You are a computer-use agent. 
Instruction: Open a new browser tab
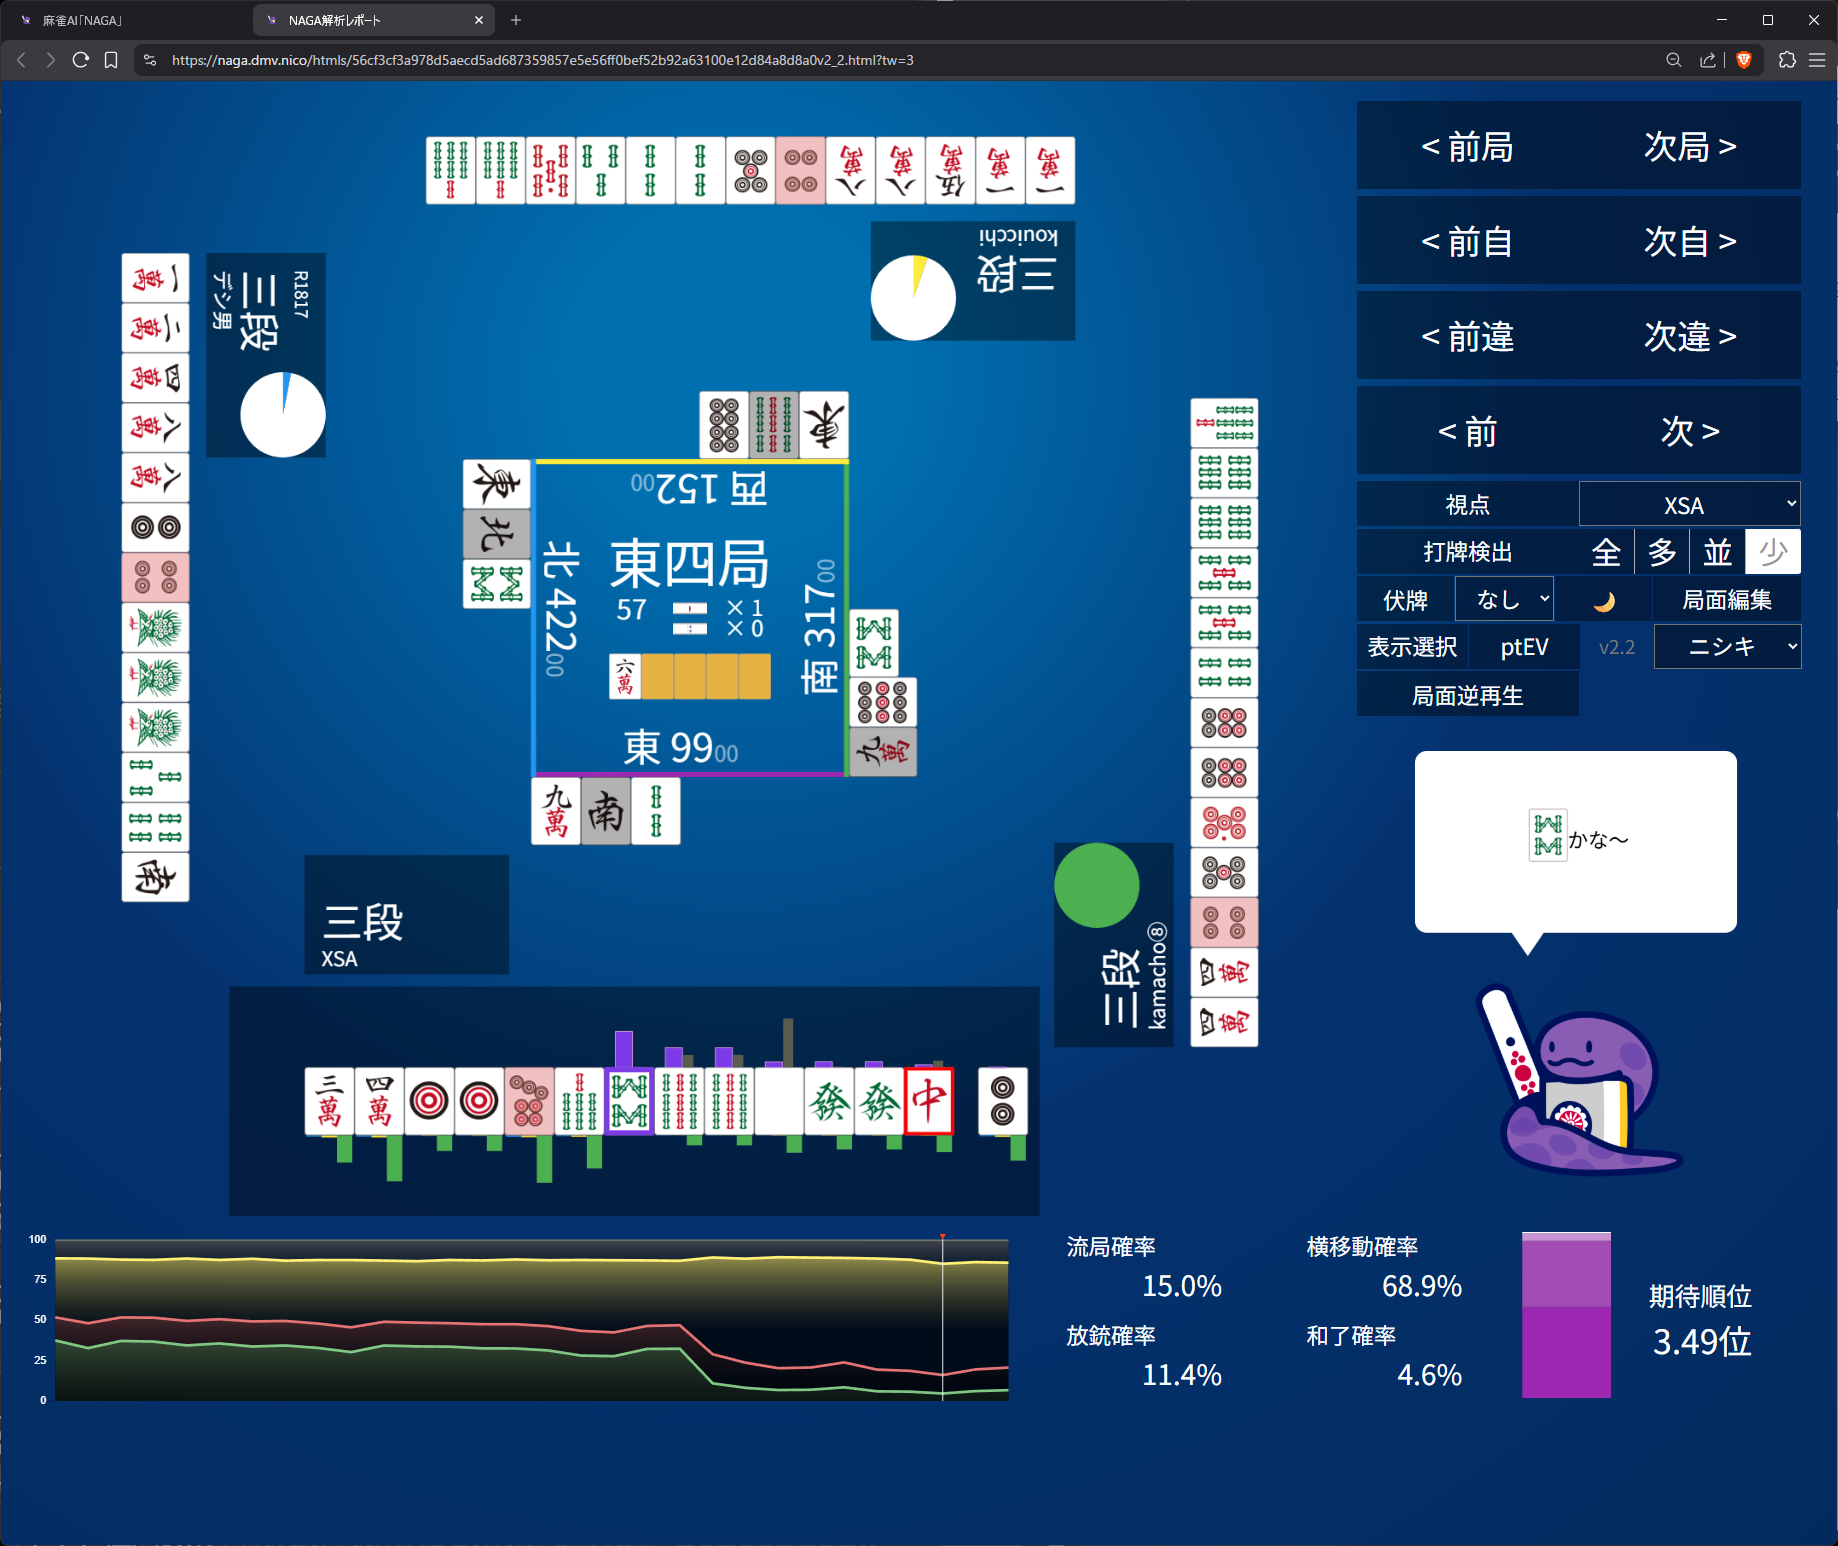(516, 20)
